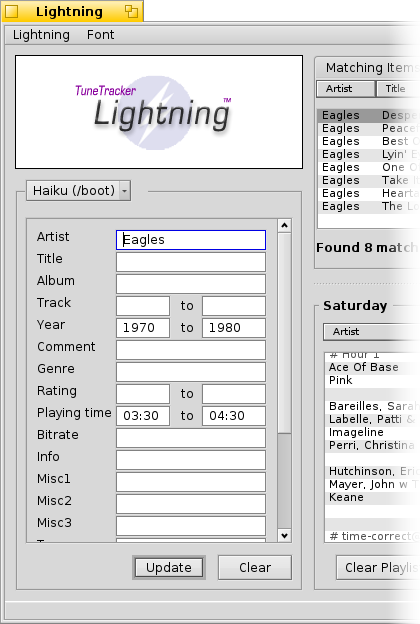The height and width of the screenshot is (624, 420).
Task: Focus the Misc3 search field
Action: coord(191,526)
